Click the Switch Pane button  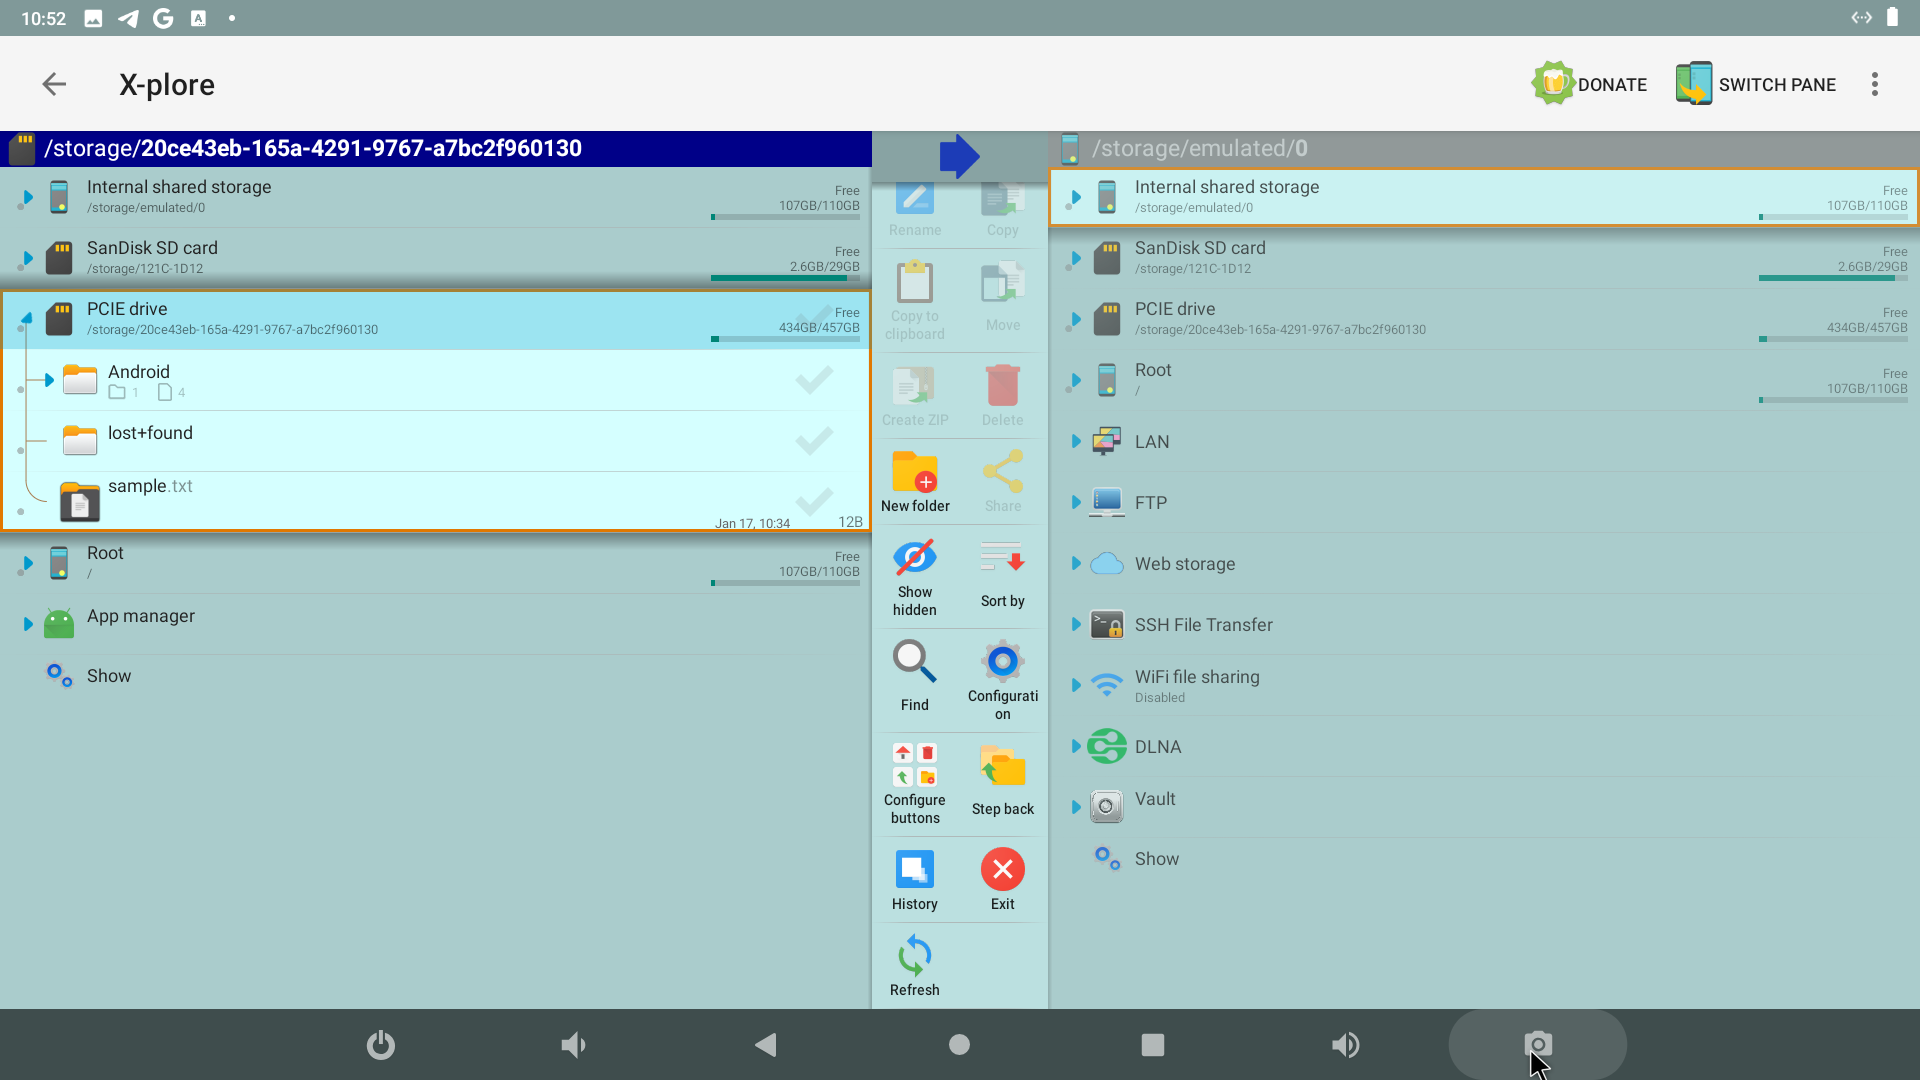1756,84
